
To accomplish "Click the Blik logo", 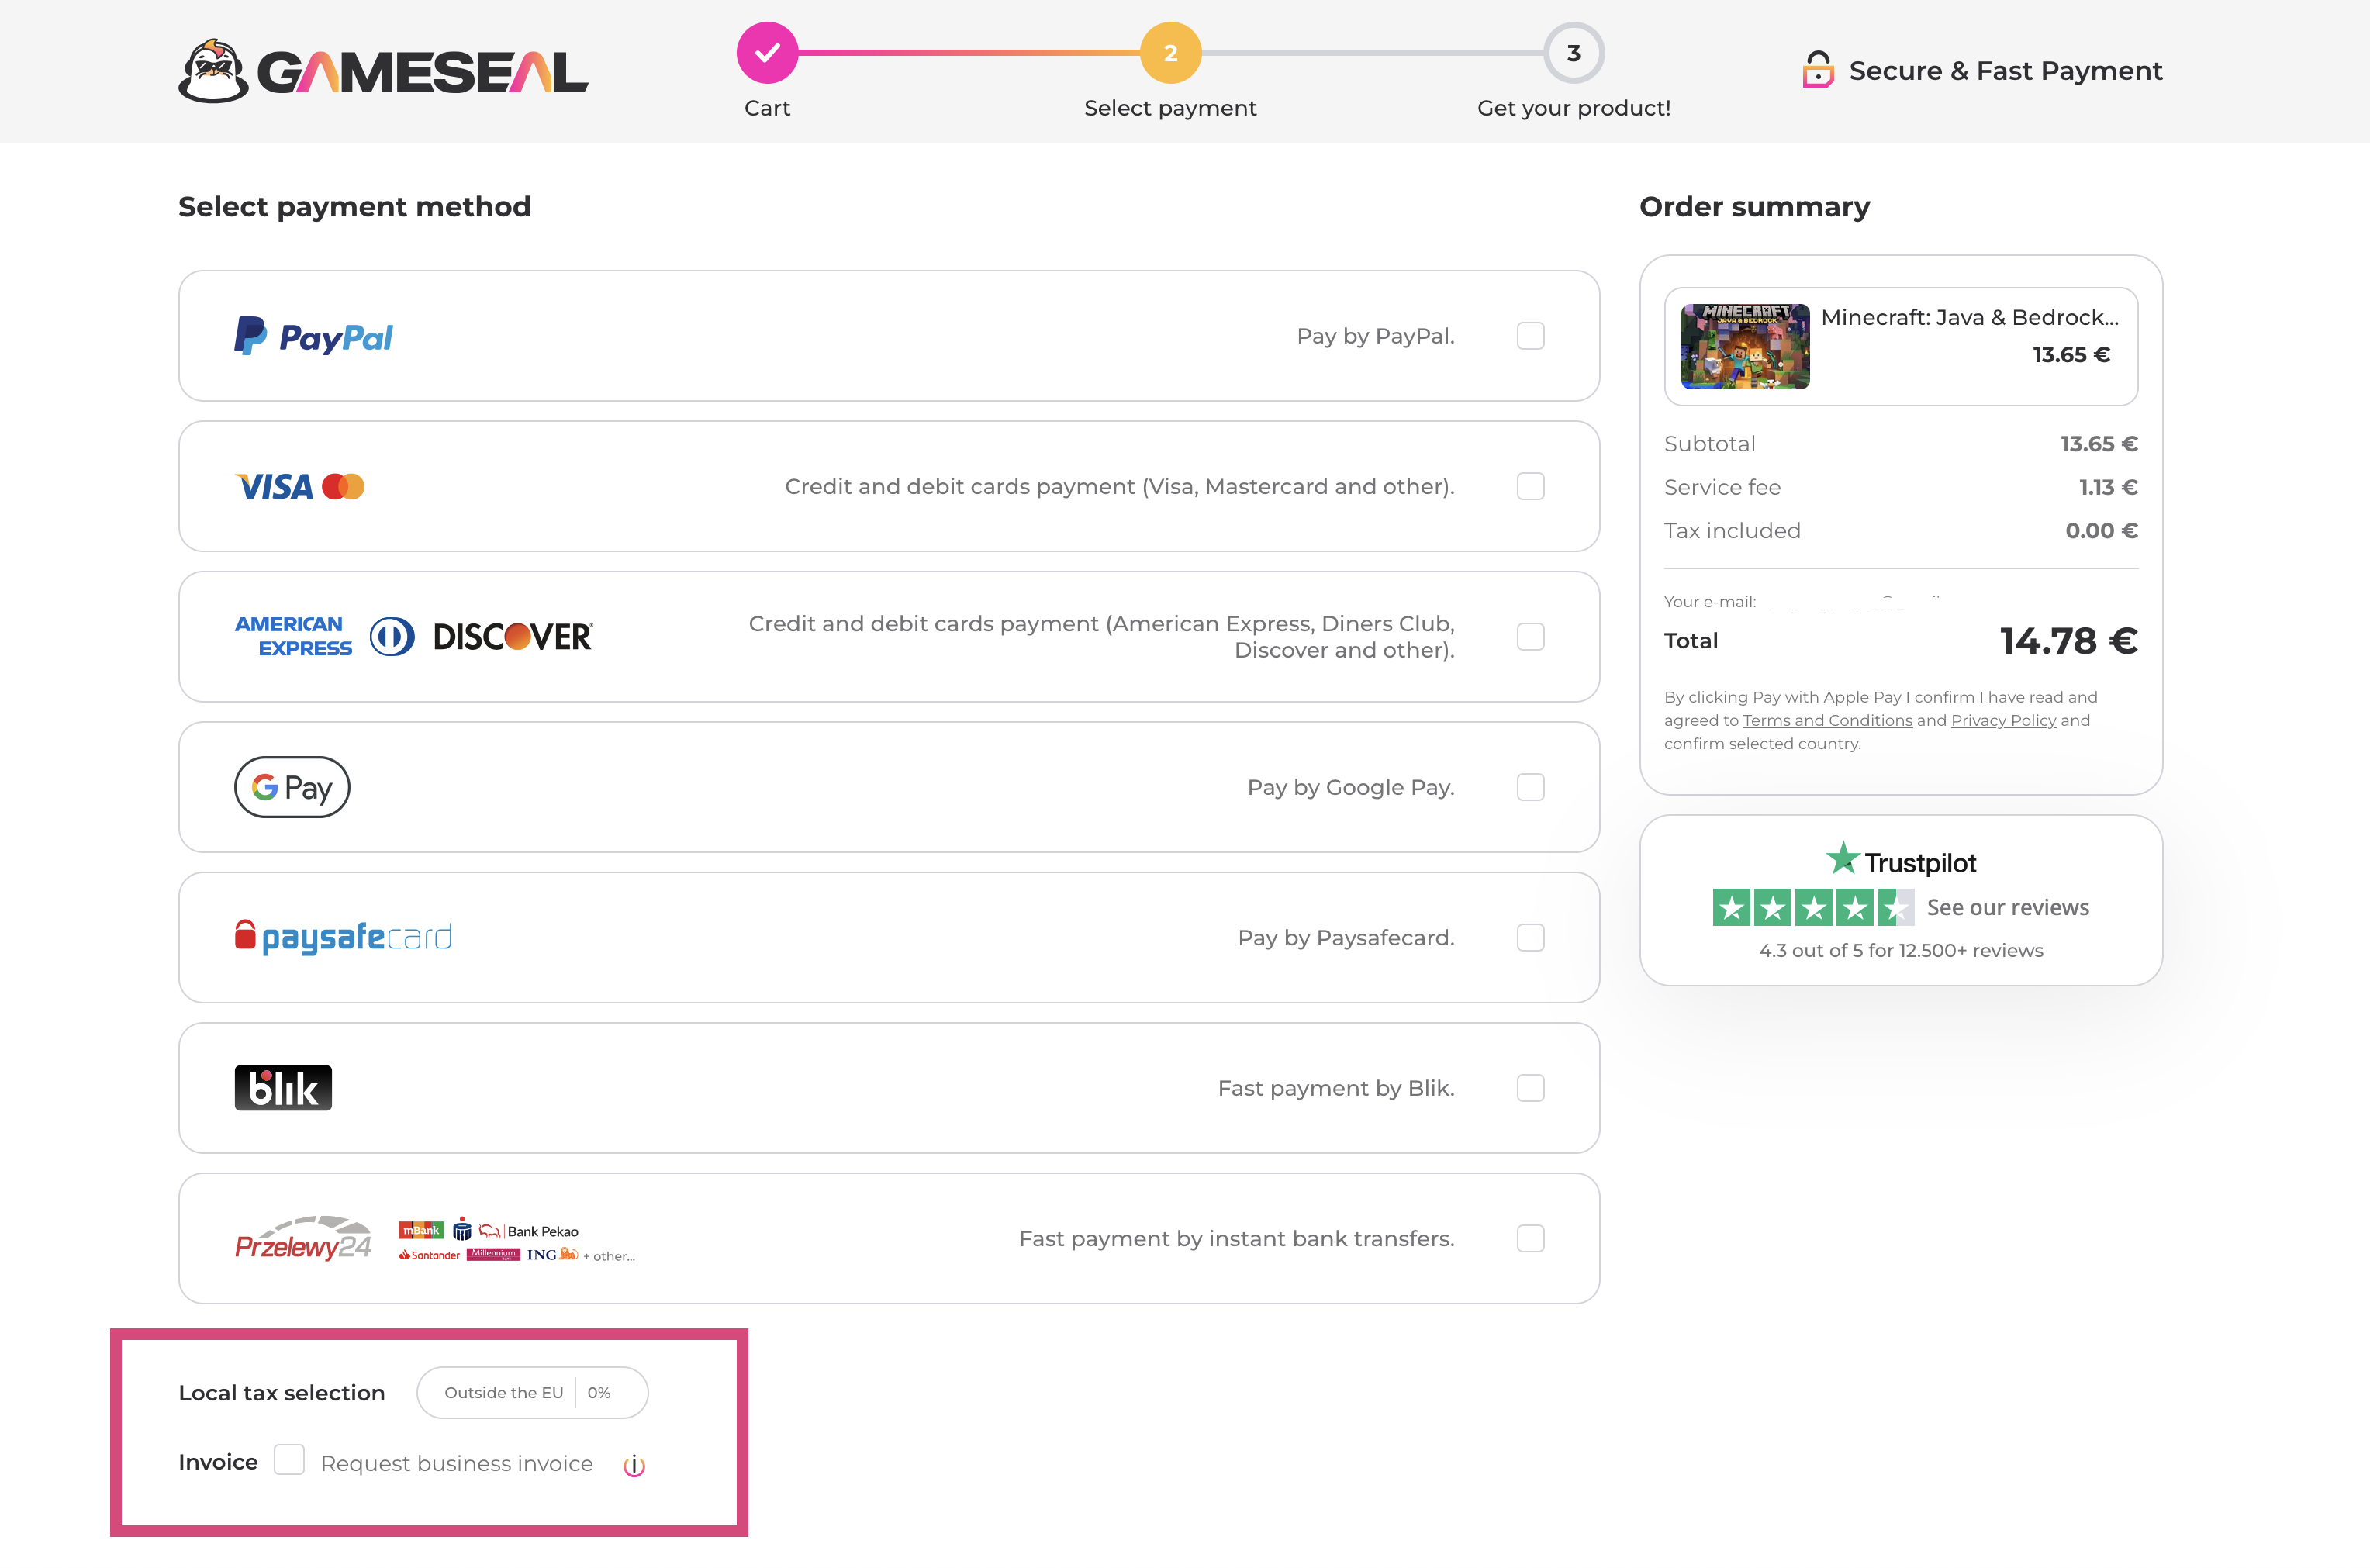I will point(283,1088).
